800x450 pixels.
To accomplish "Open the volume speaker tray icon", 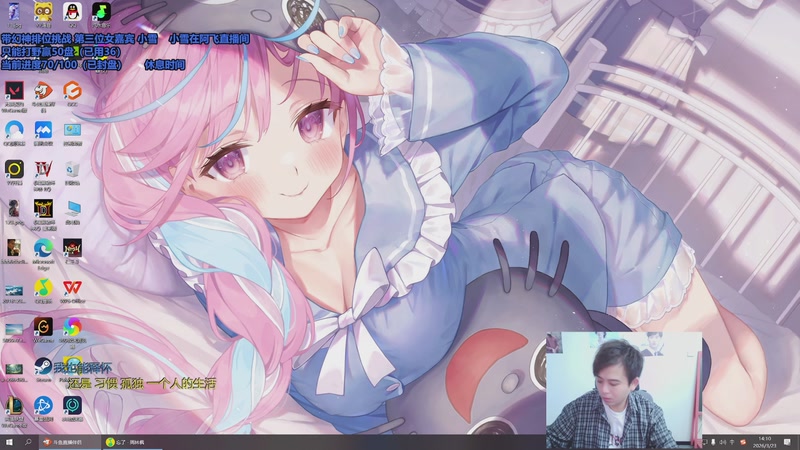I will coord(722,442).
